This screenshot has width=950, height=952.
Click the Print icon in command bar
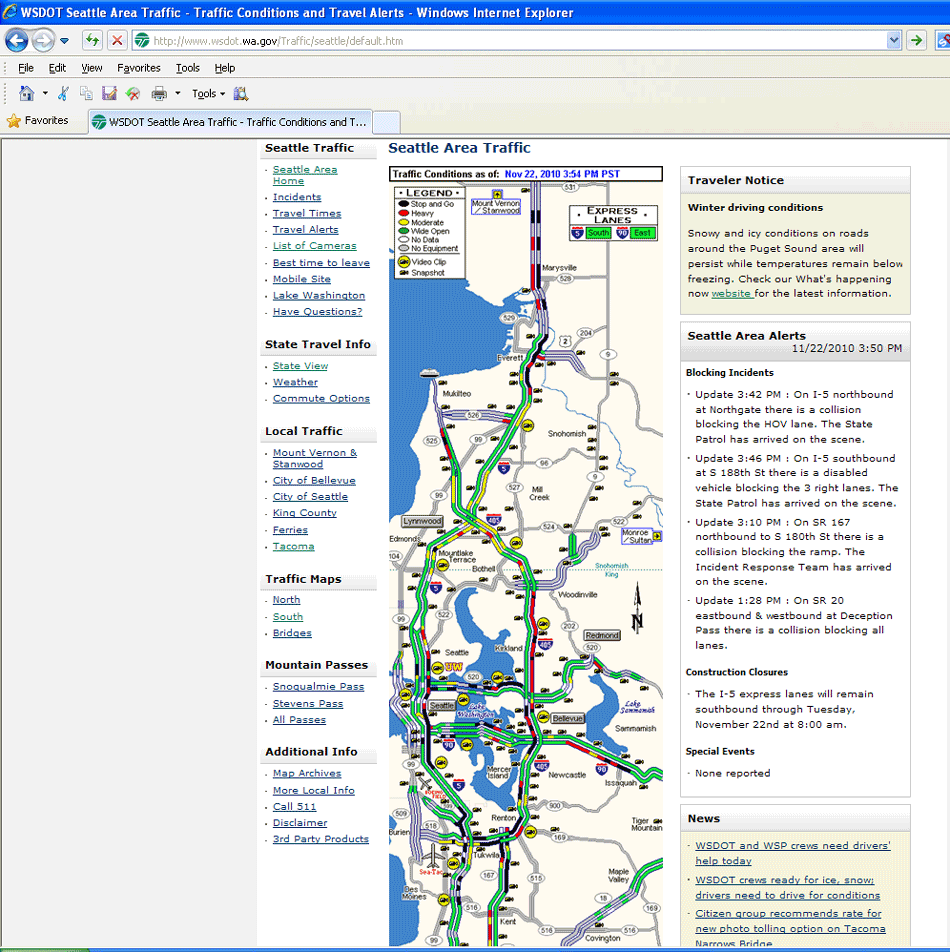click(x=159, y=93)
